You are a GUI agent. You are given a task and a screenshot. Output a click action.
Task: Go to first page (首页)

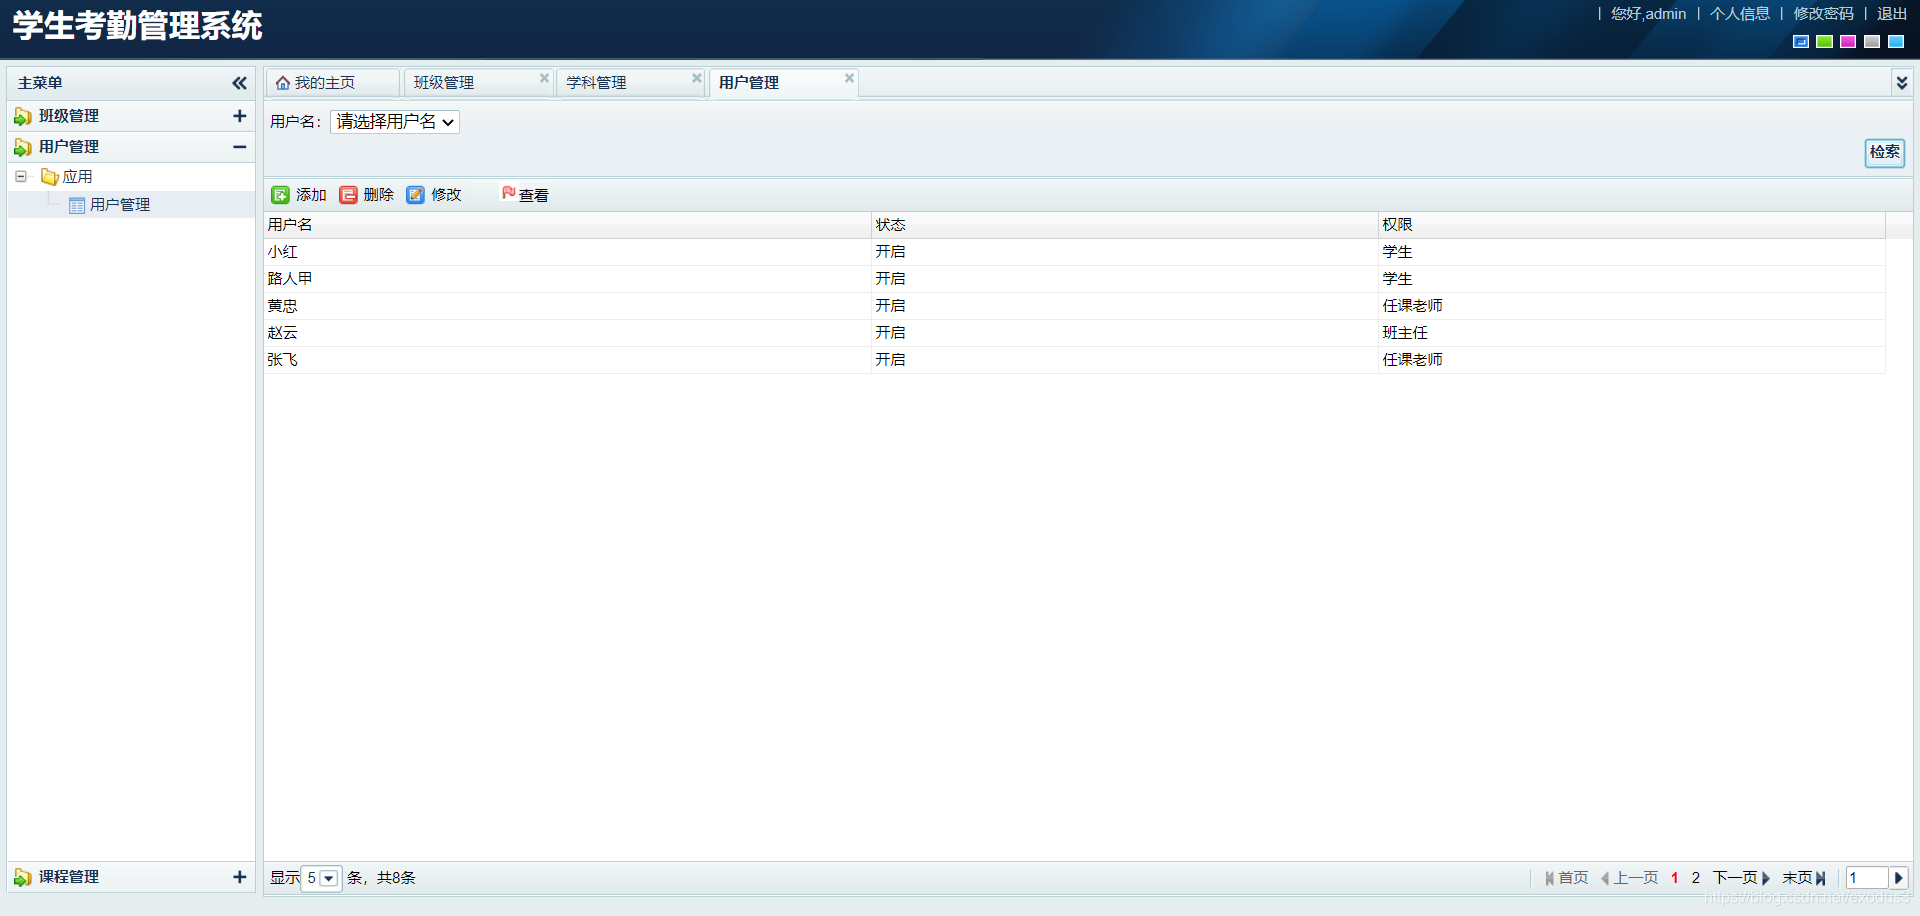pos(1566,878)
